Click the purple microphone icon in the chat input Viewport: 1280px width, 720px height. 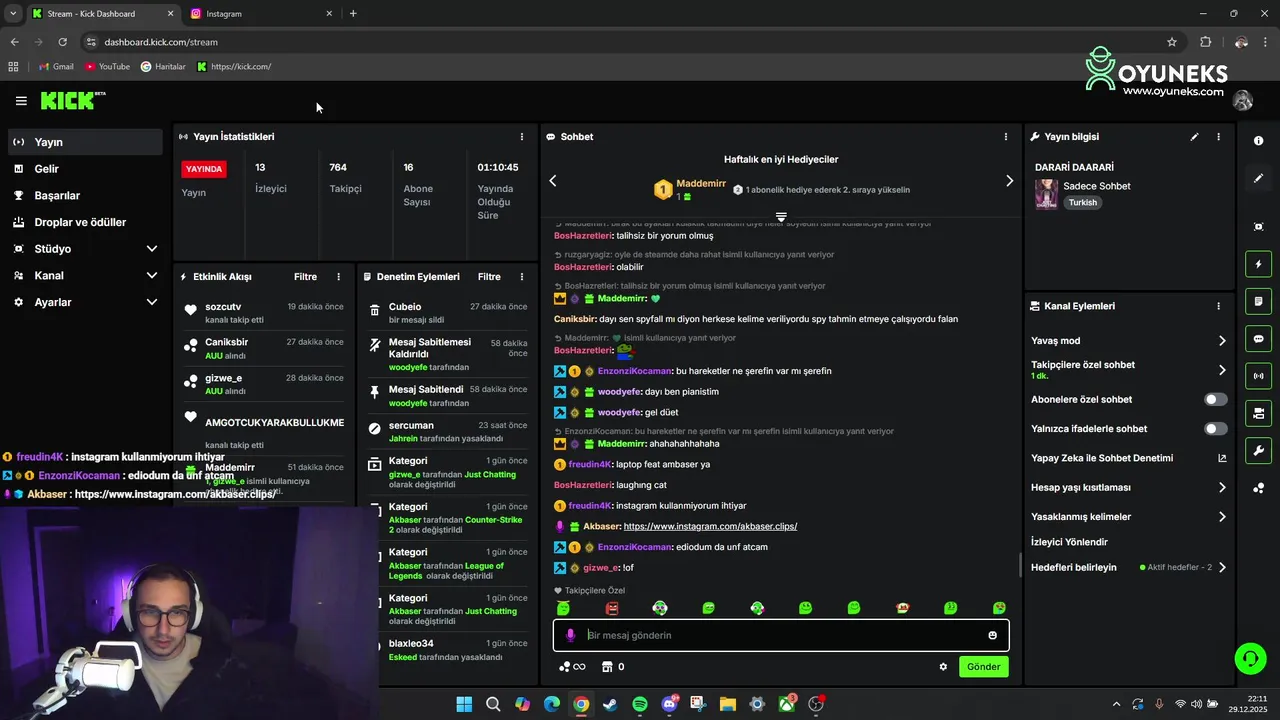point(570,635)
